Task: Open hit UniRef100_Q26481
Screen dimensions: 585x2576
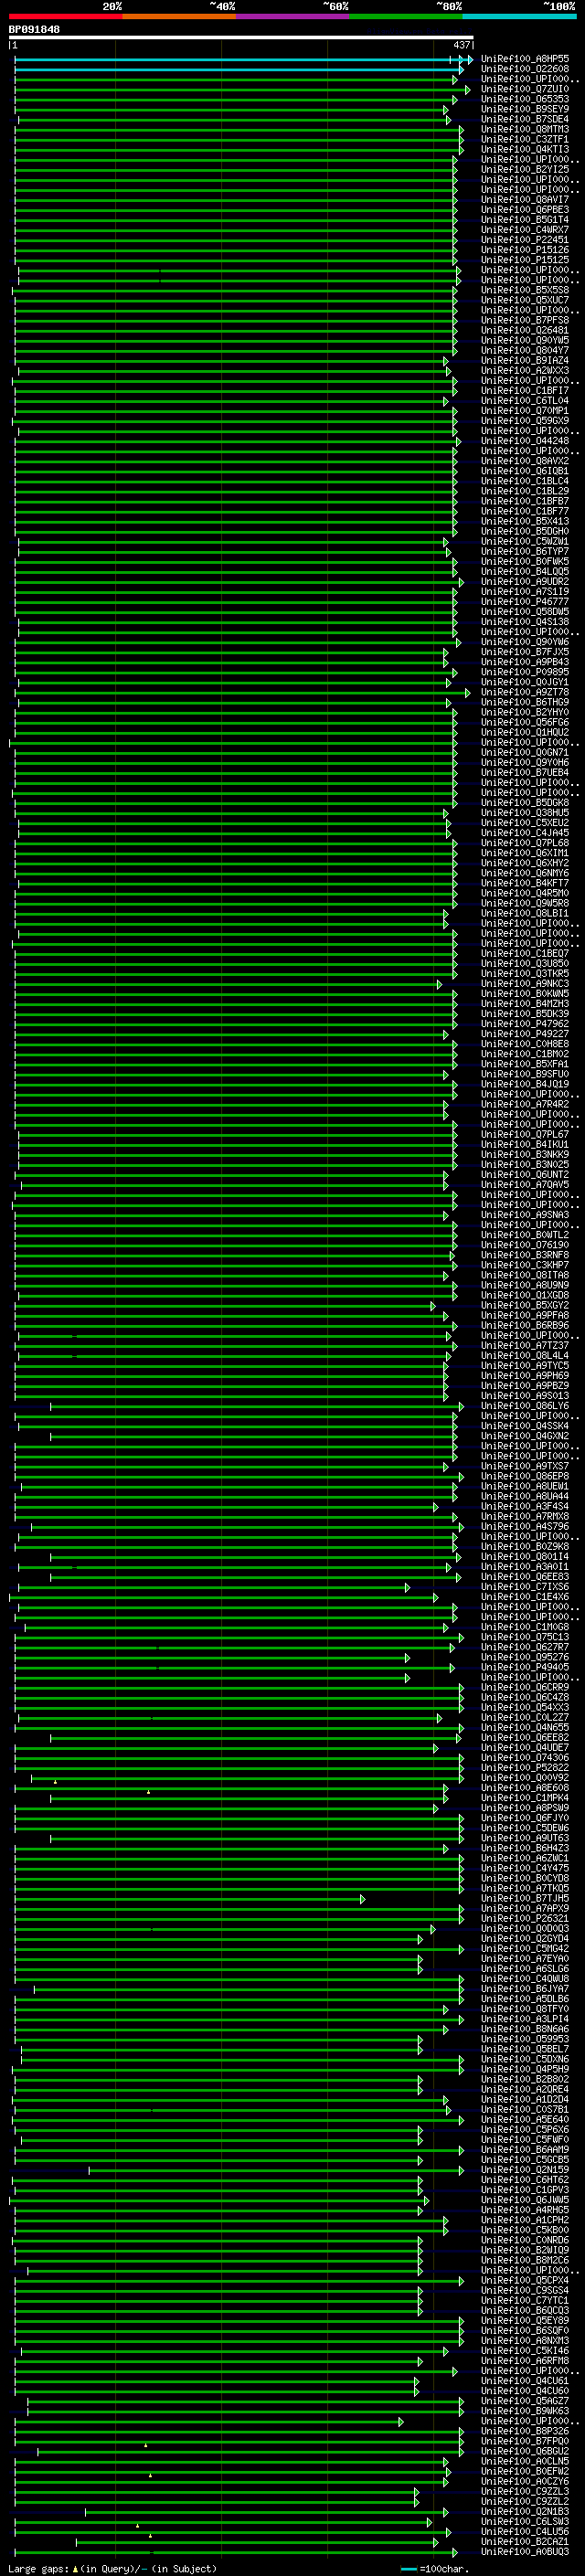Action: 525,330
